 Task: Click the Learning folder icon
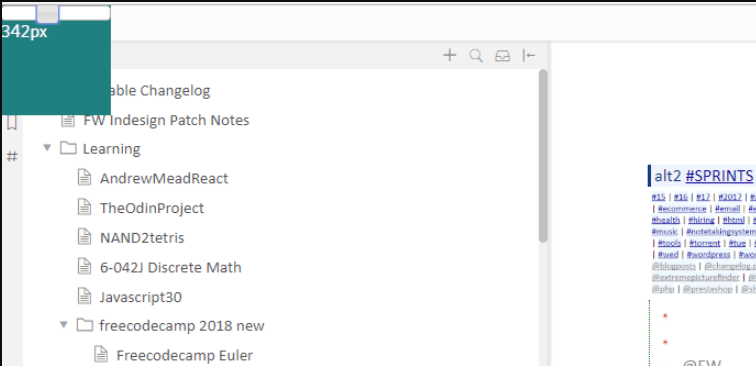(68, 148)
